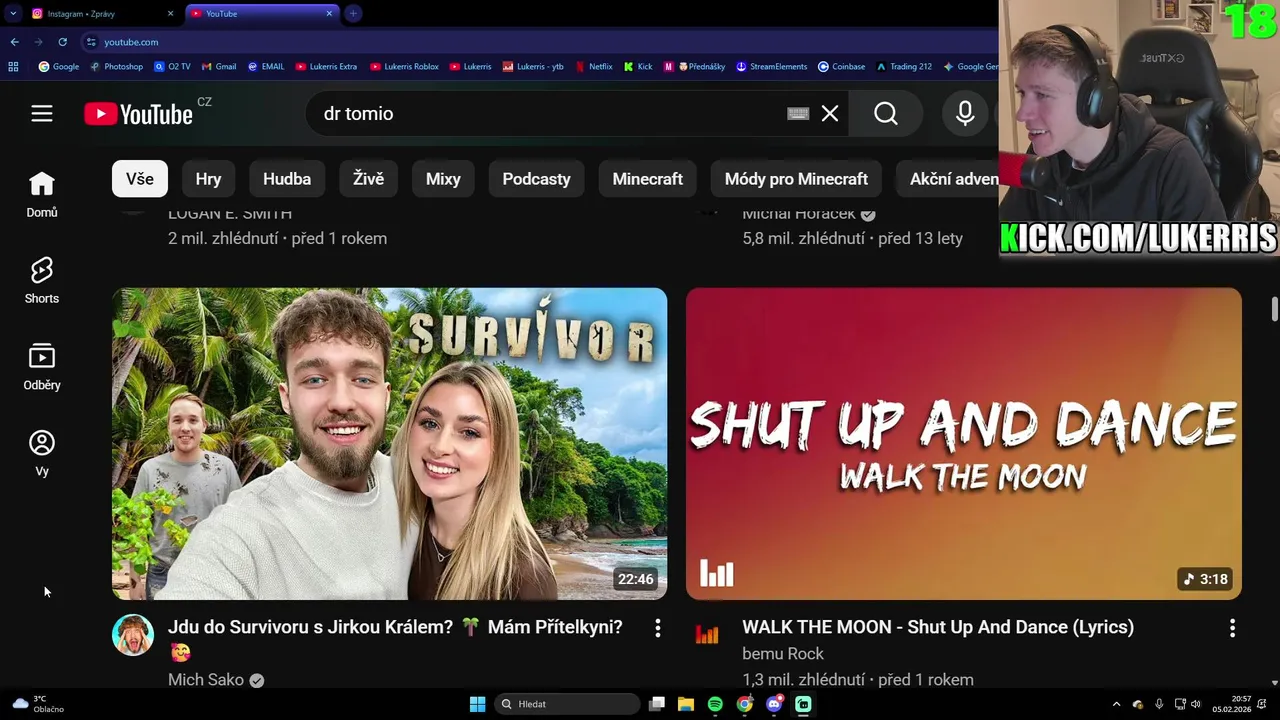1280x720 pixels.
Task: Open Lukerris Roblox bookmark
Action: pyautogui.click(x=404, y=67)
